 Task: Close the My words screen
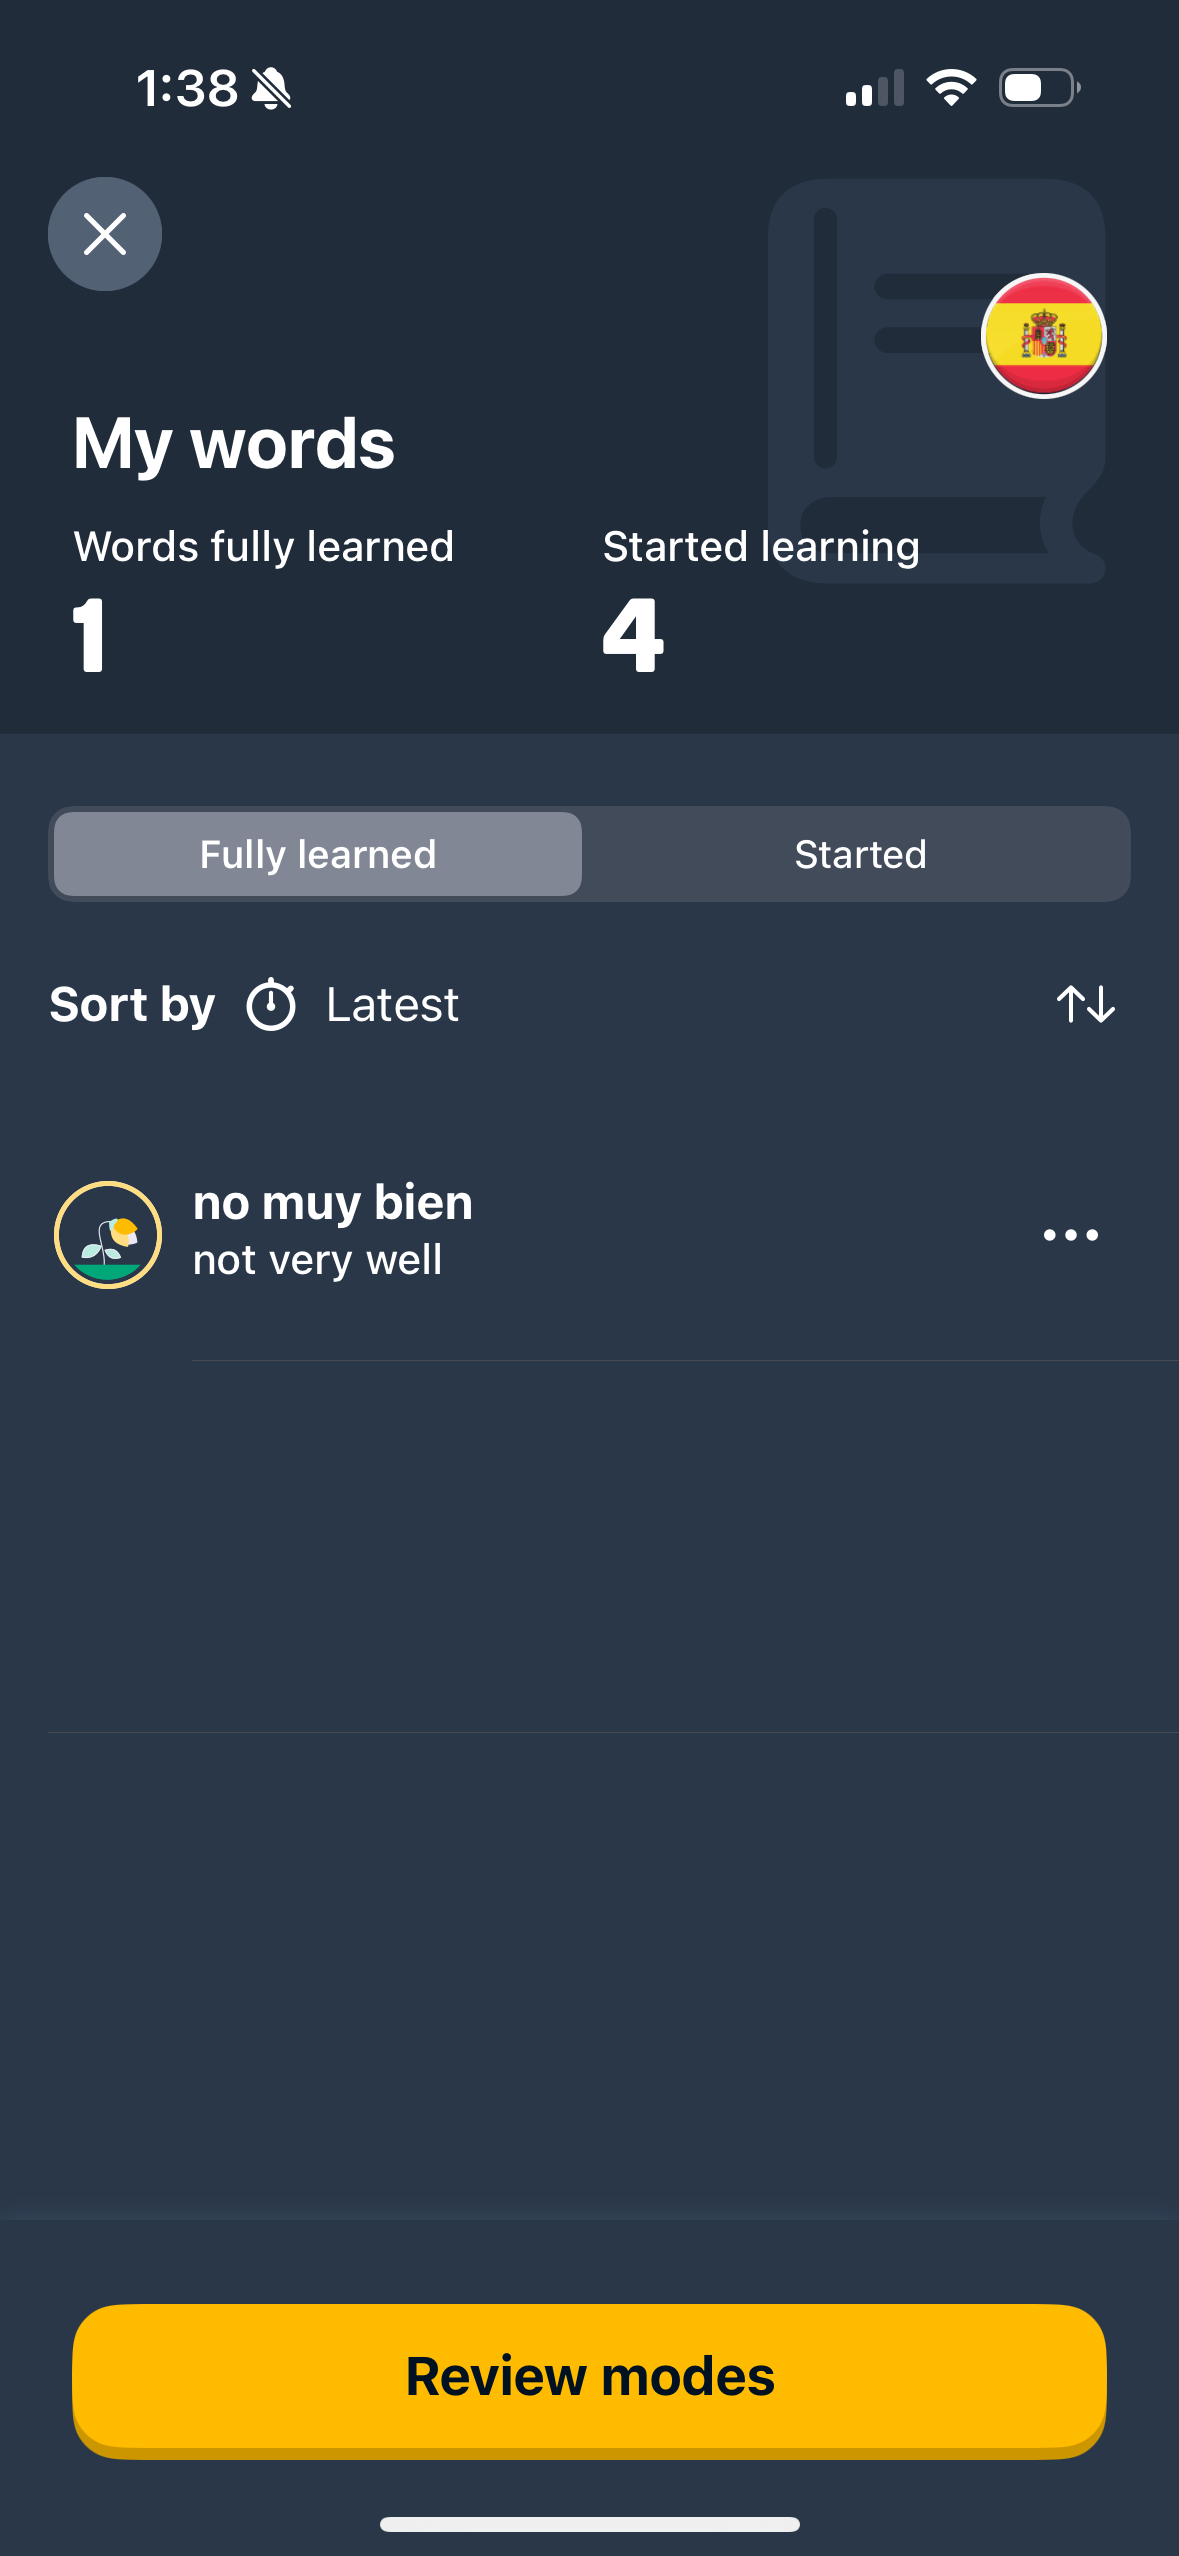[x=104, y=234]
